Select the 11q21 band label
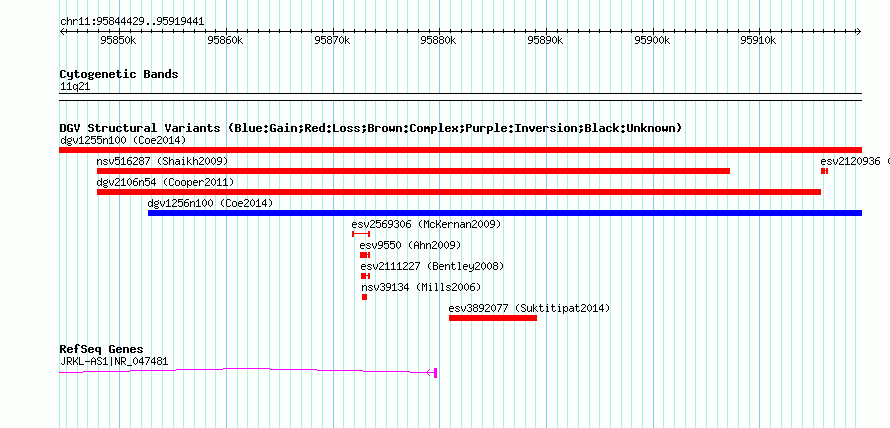 pos(75,87)
